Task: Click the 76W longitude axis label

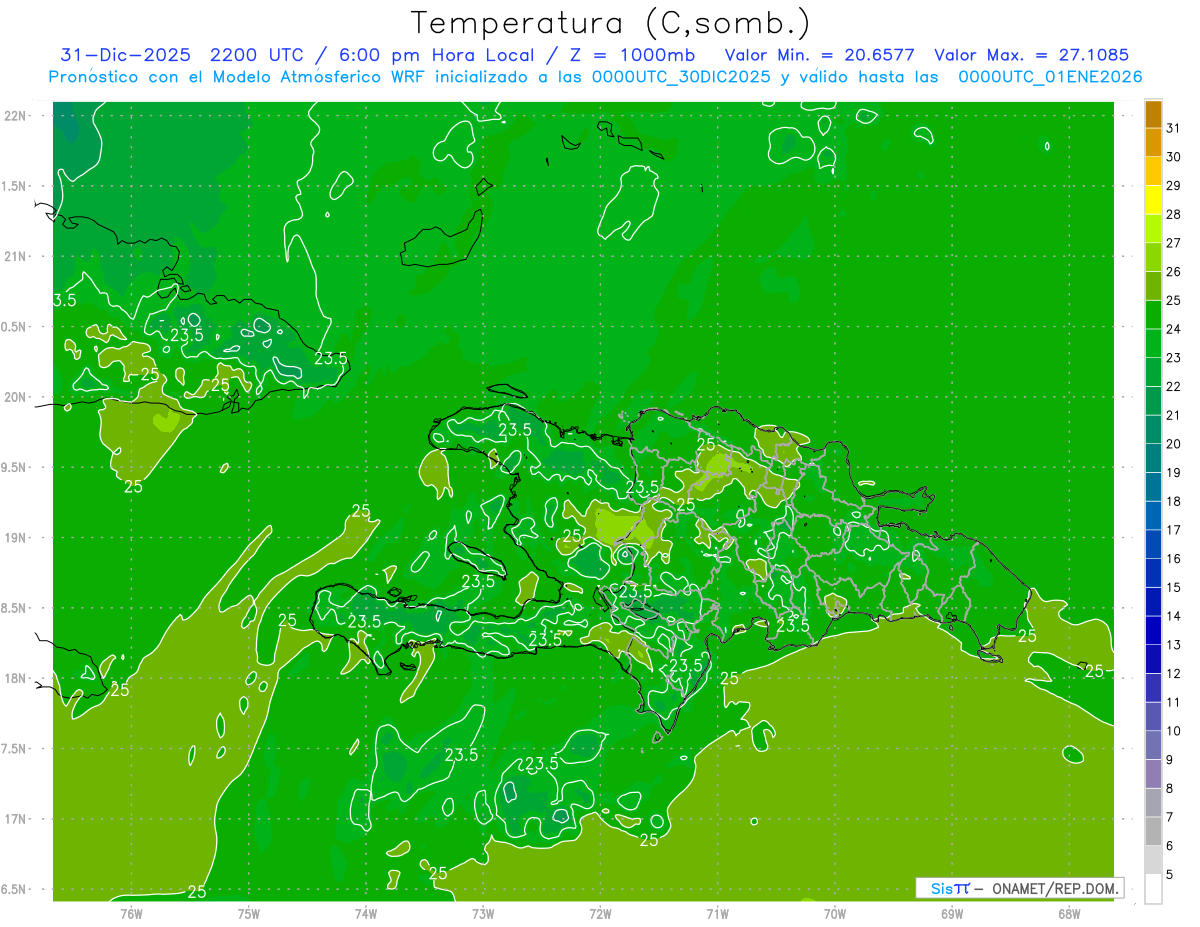Action: point(131,913)
